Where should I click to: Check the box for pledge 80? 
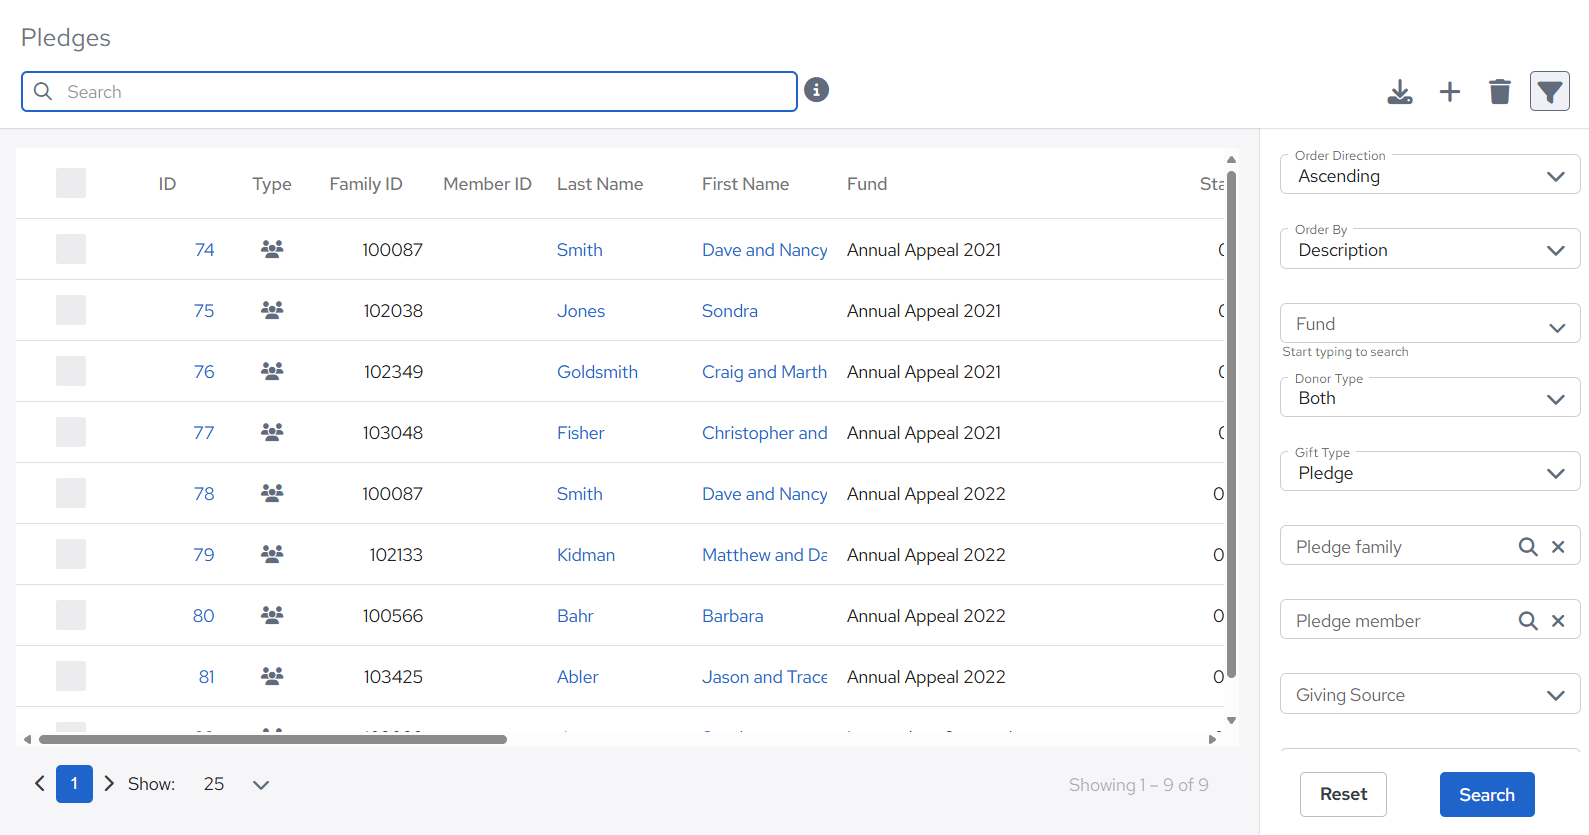click(x=71, y=615)
